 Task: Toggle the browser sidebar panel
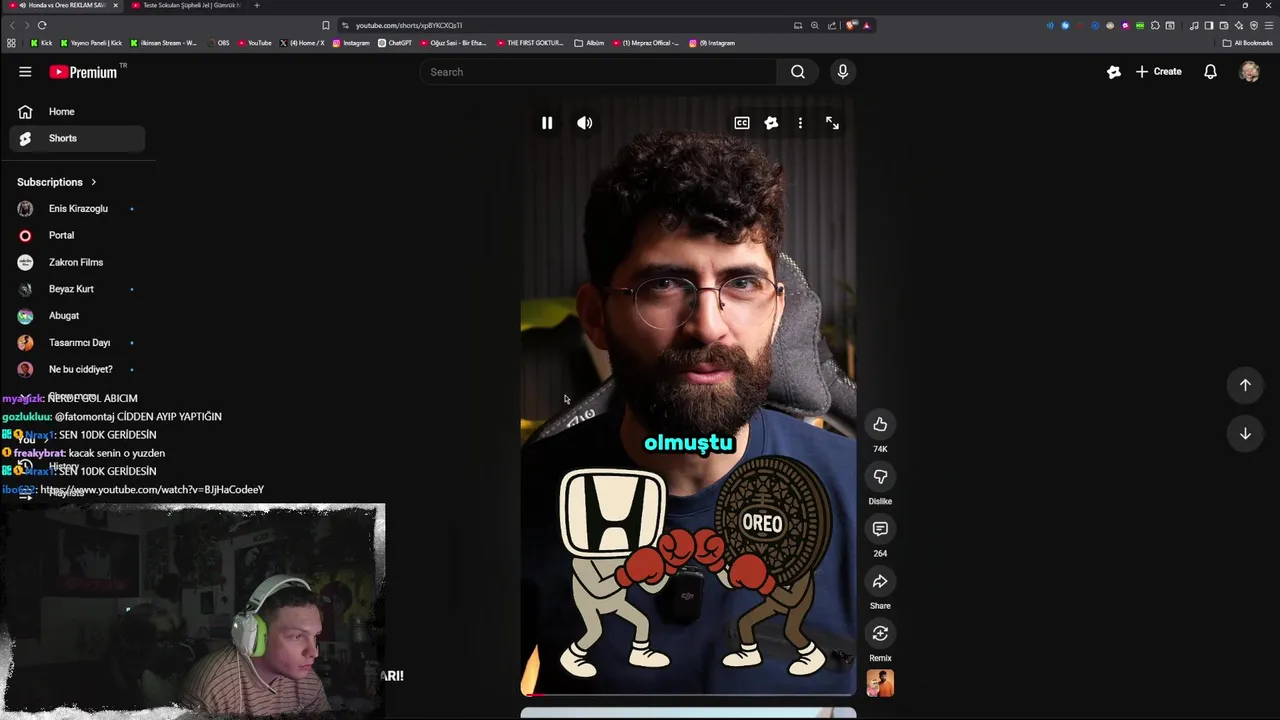coord(1209,25)
